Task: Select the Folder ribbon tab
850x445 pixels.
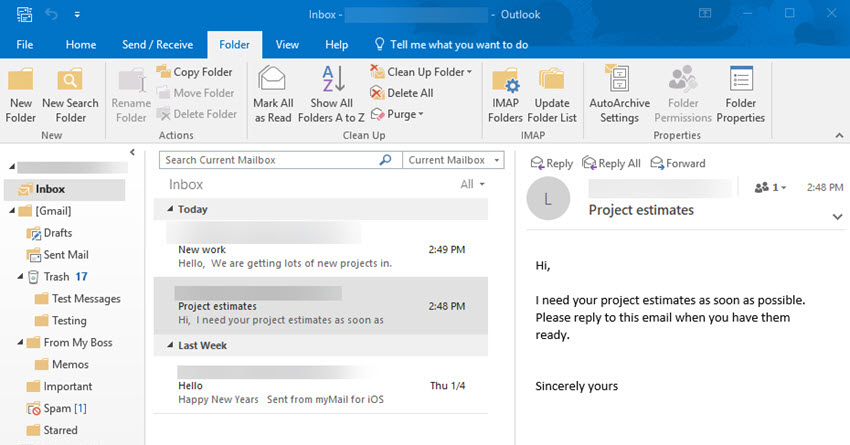Action: (x=234, y=44)
